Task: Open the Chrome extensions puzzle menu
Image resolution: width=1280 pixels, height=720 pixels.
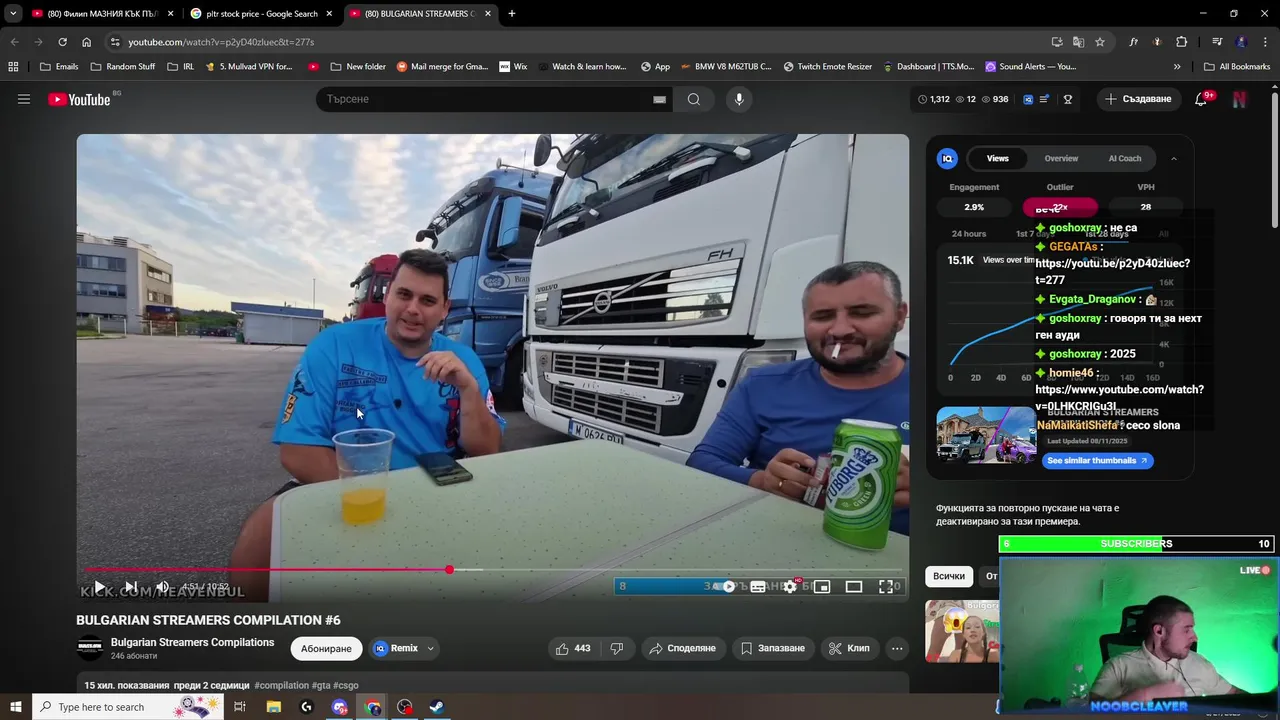Action: (1181, 42)
